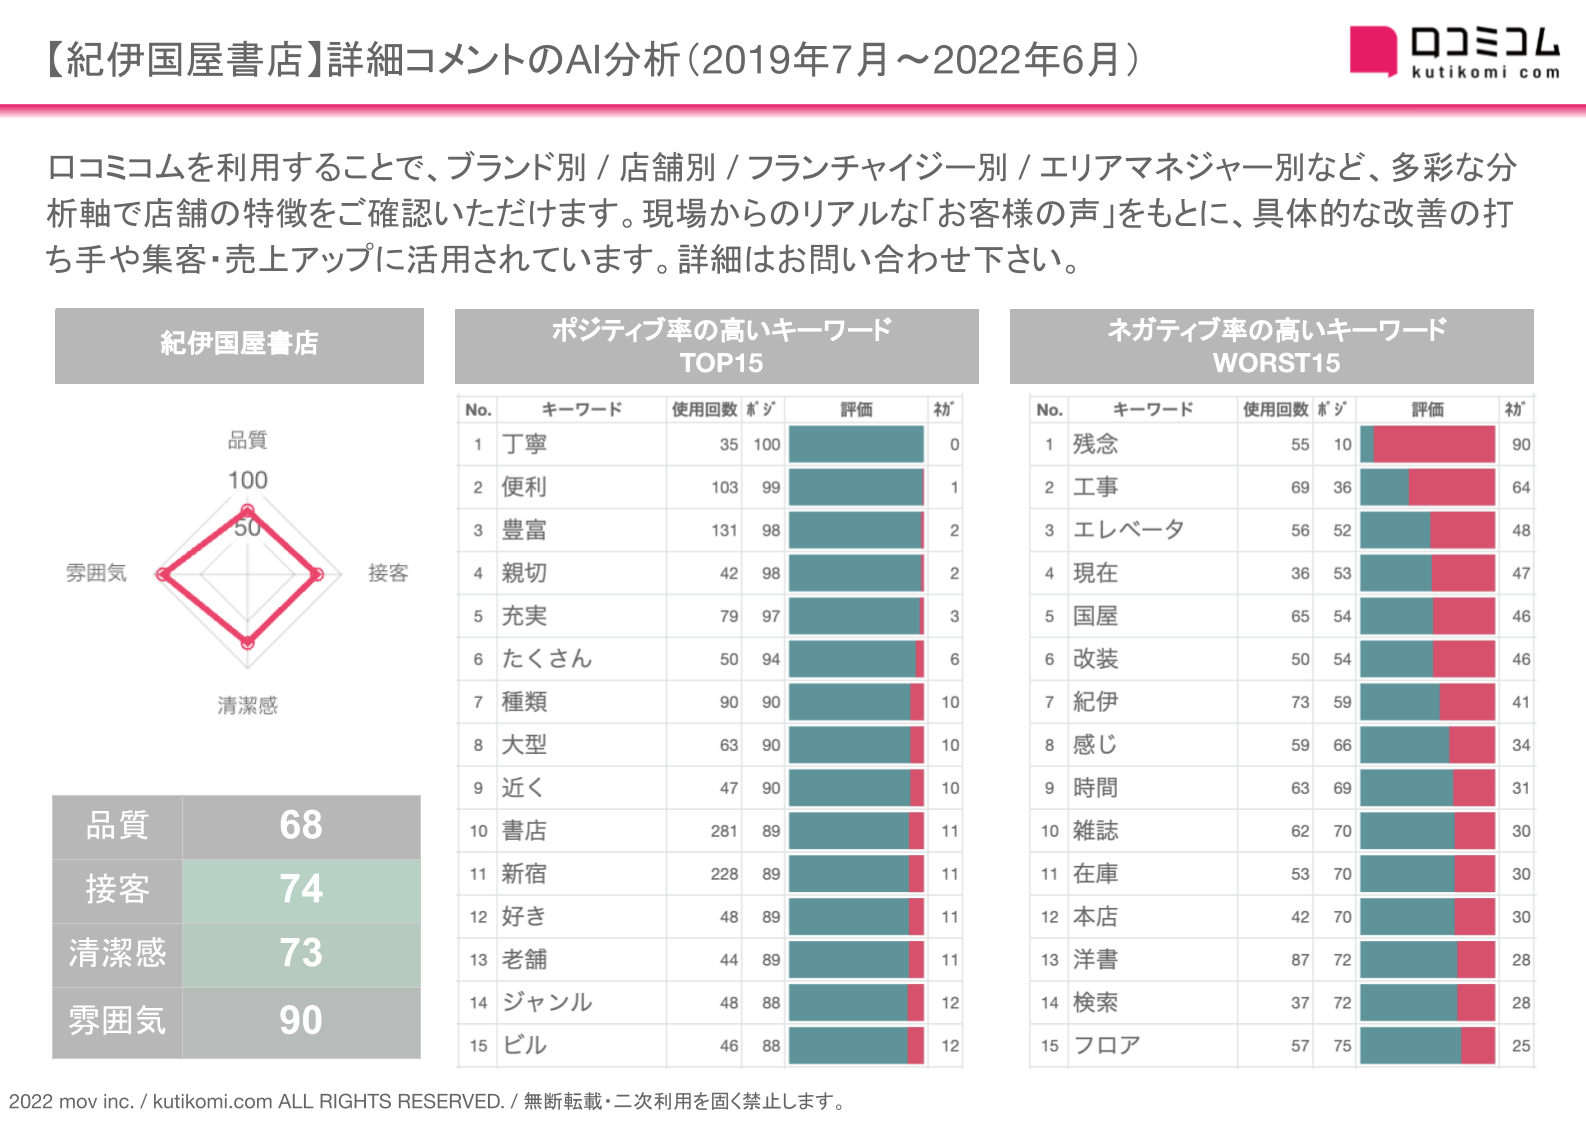The height and width of the screenshot is (1122, 1586).
Task: Click the keyword 老舗 in TOP15
Action: click(524, 960)
